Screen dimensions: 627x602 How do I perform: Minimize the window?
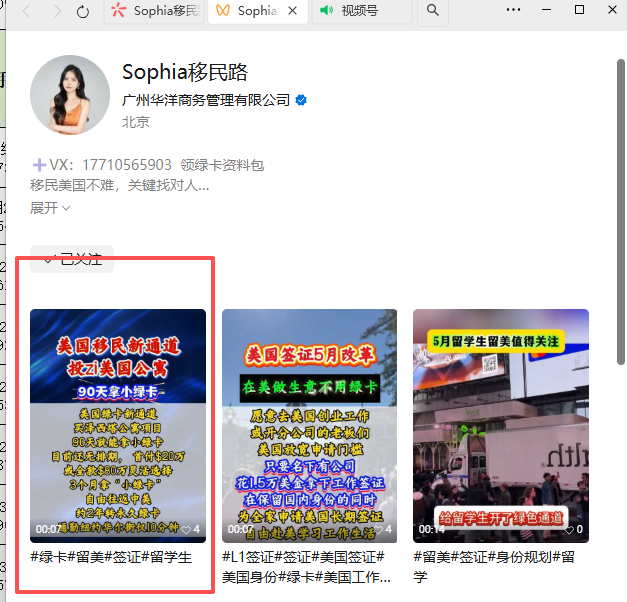pyautogui.click(x=546, y=10)
